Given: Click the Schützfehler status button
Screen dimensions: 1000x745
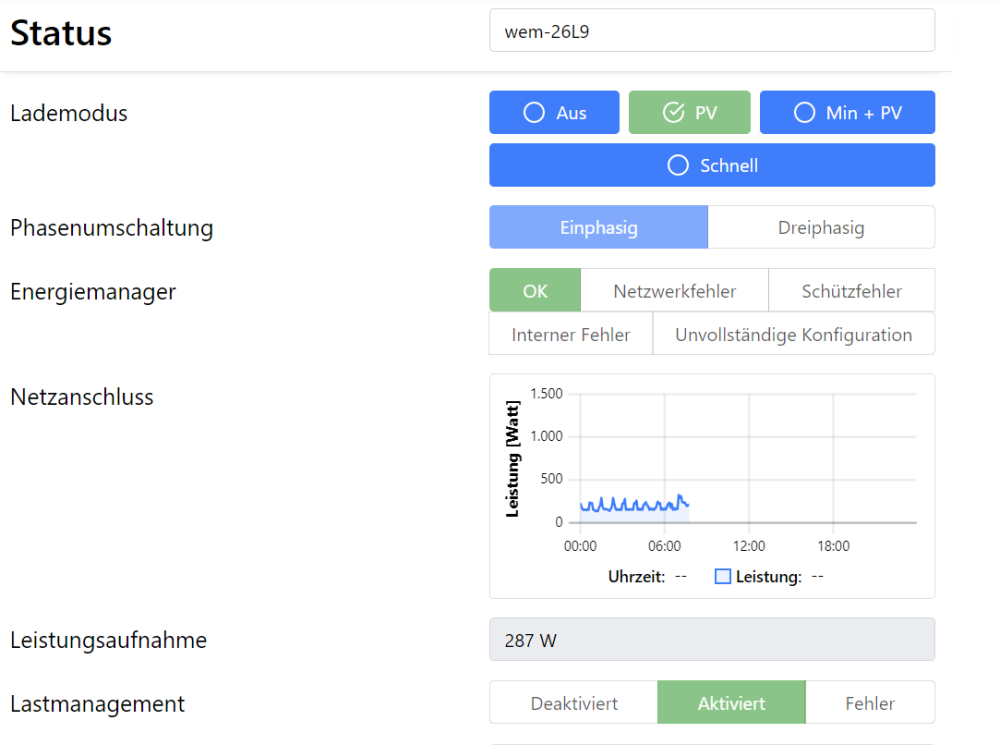Looking at the screenshot, I should point(851,291).
